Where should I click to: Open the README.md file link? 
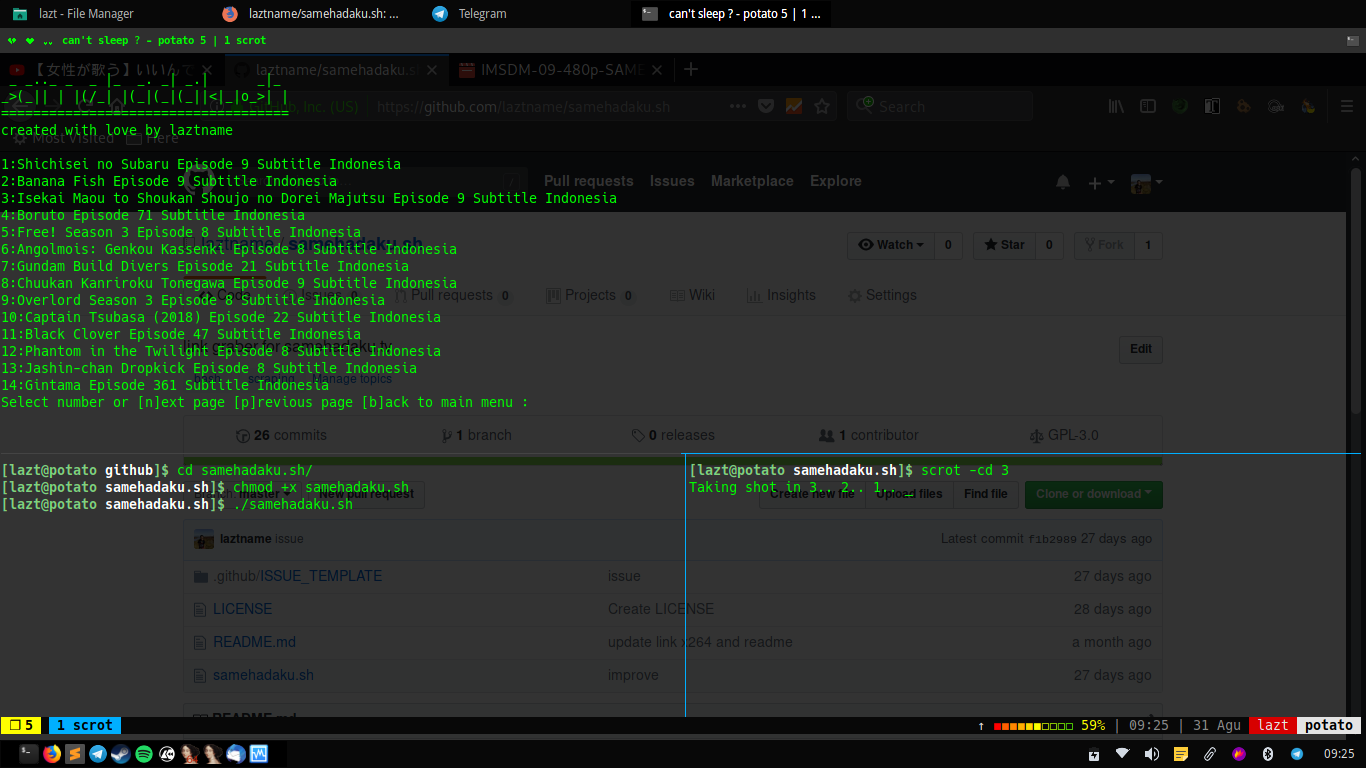[254, 642]
